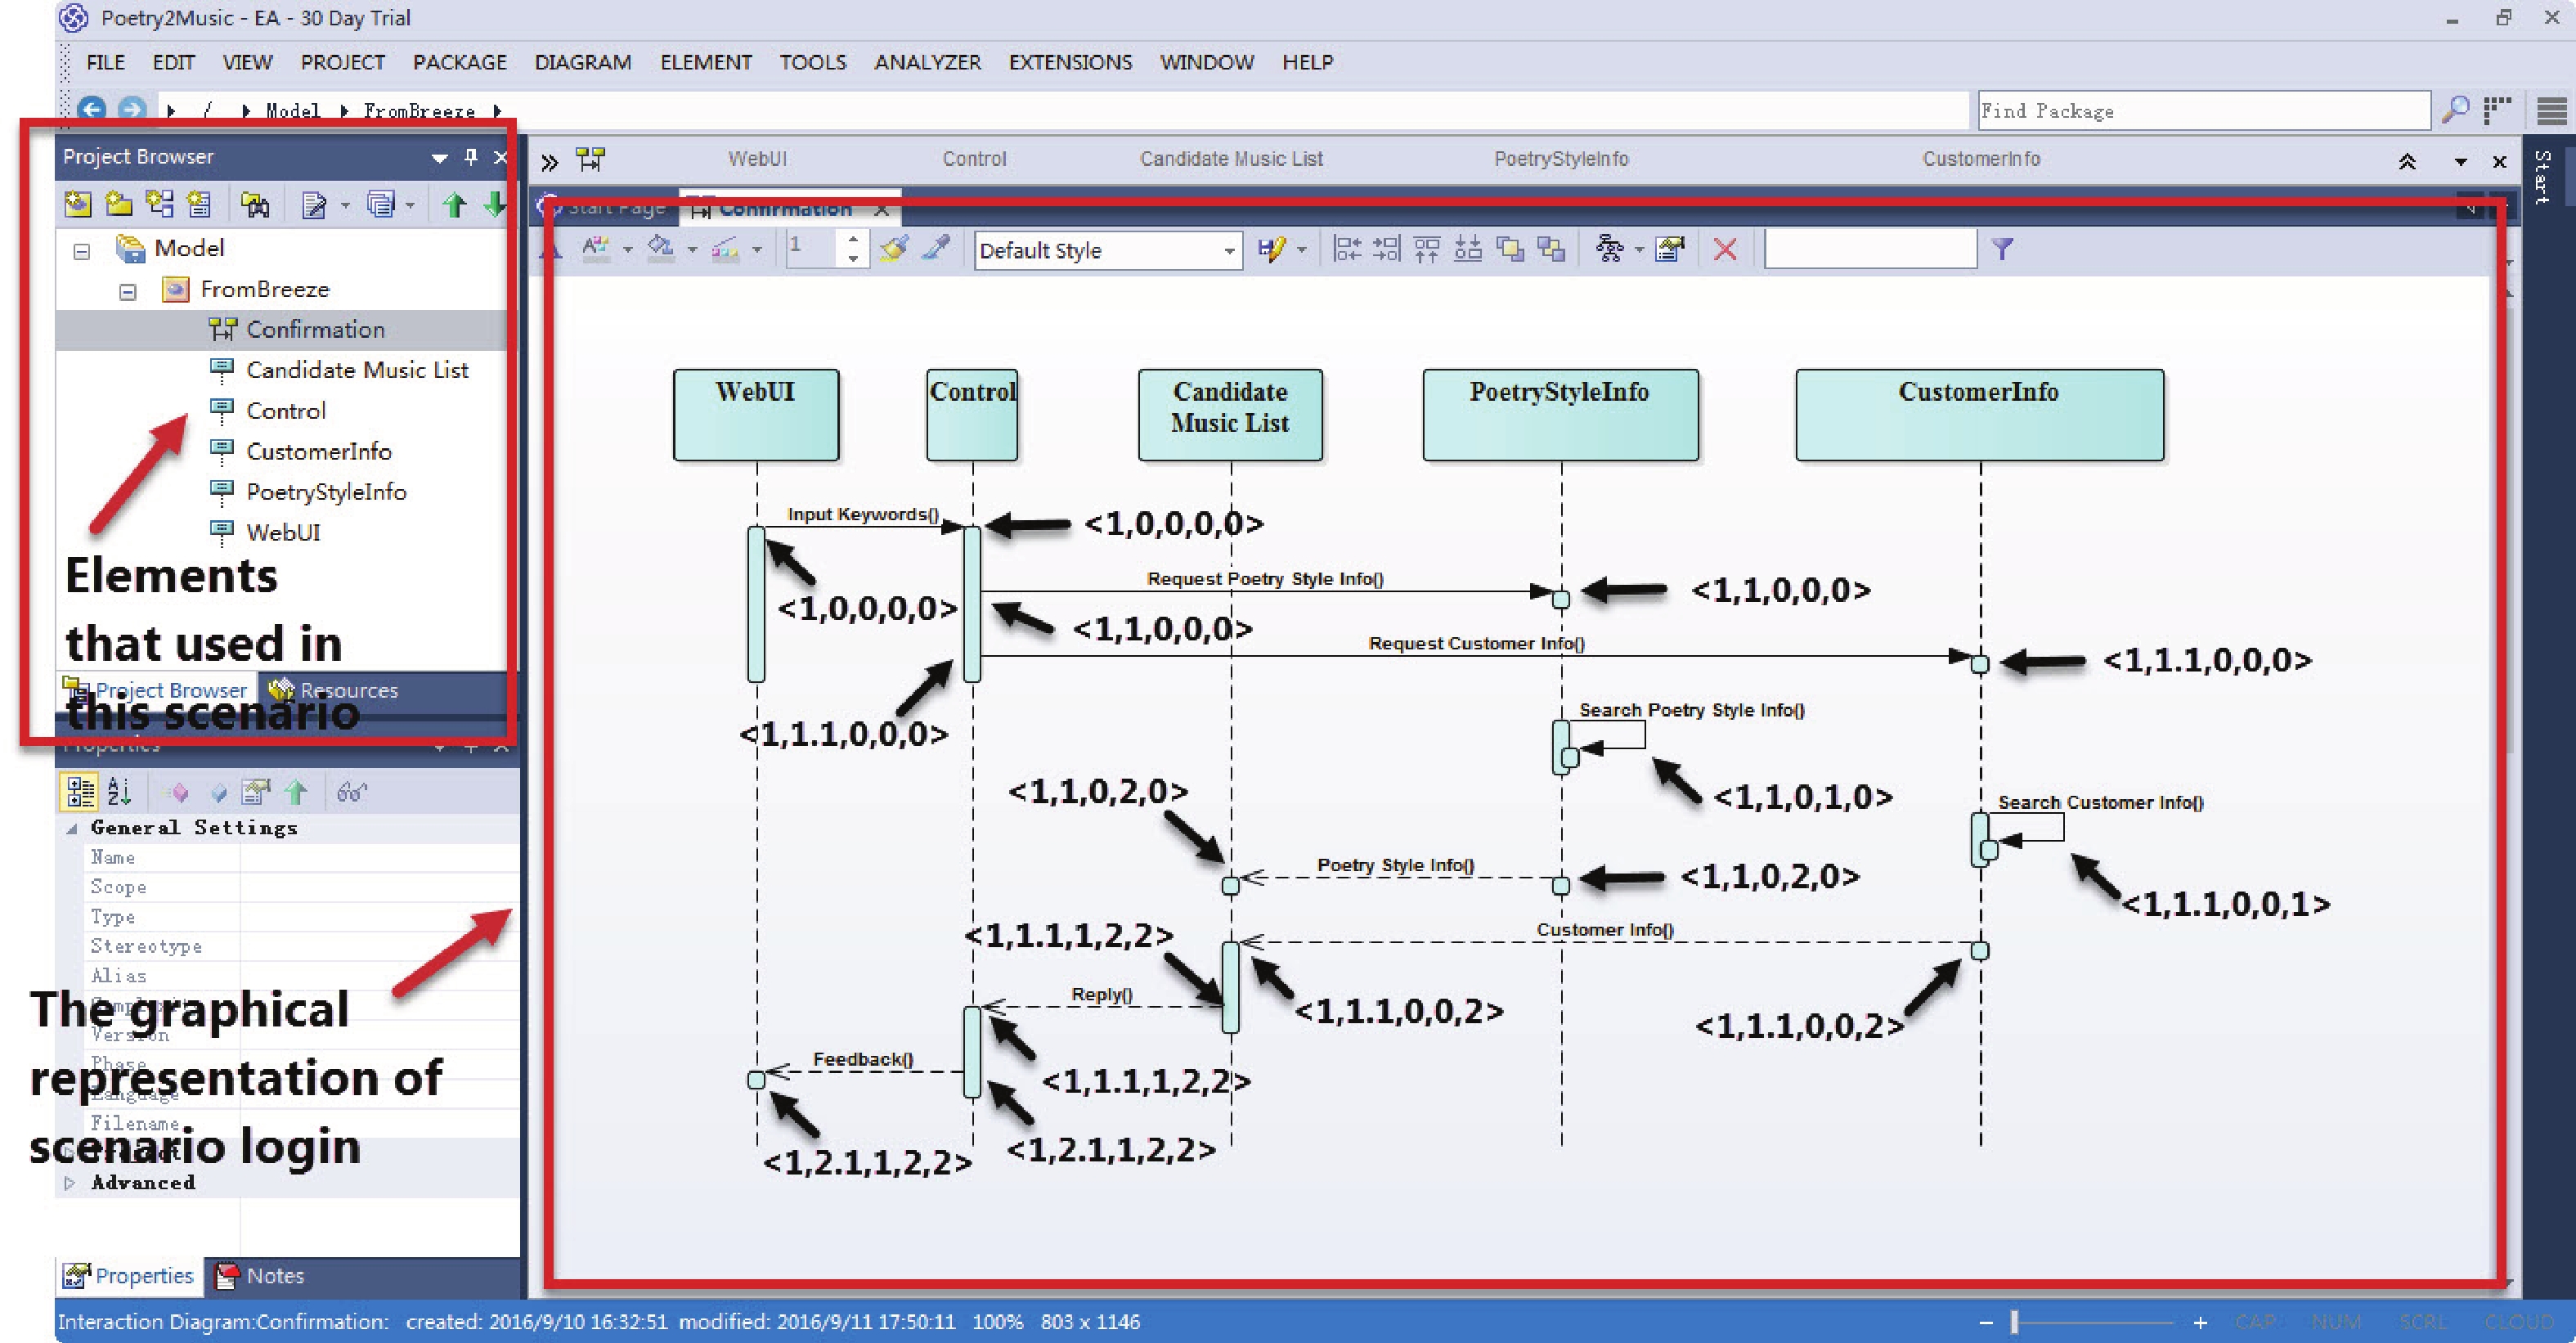Click the red X delete icon on diagram toolbar
2576x1343 pixels.
(1726, 249)
